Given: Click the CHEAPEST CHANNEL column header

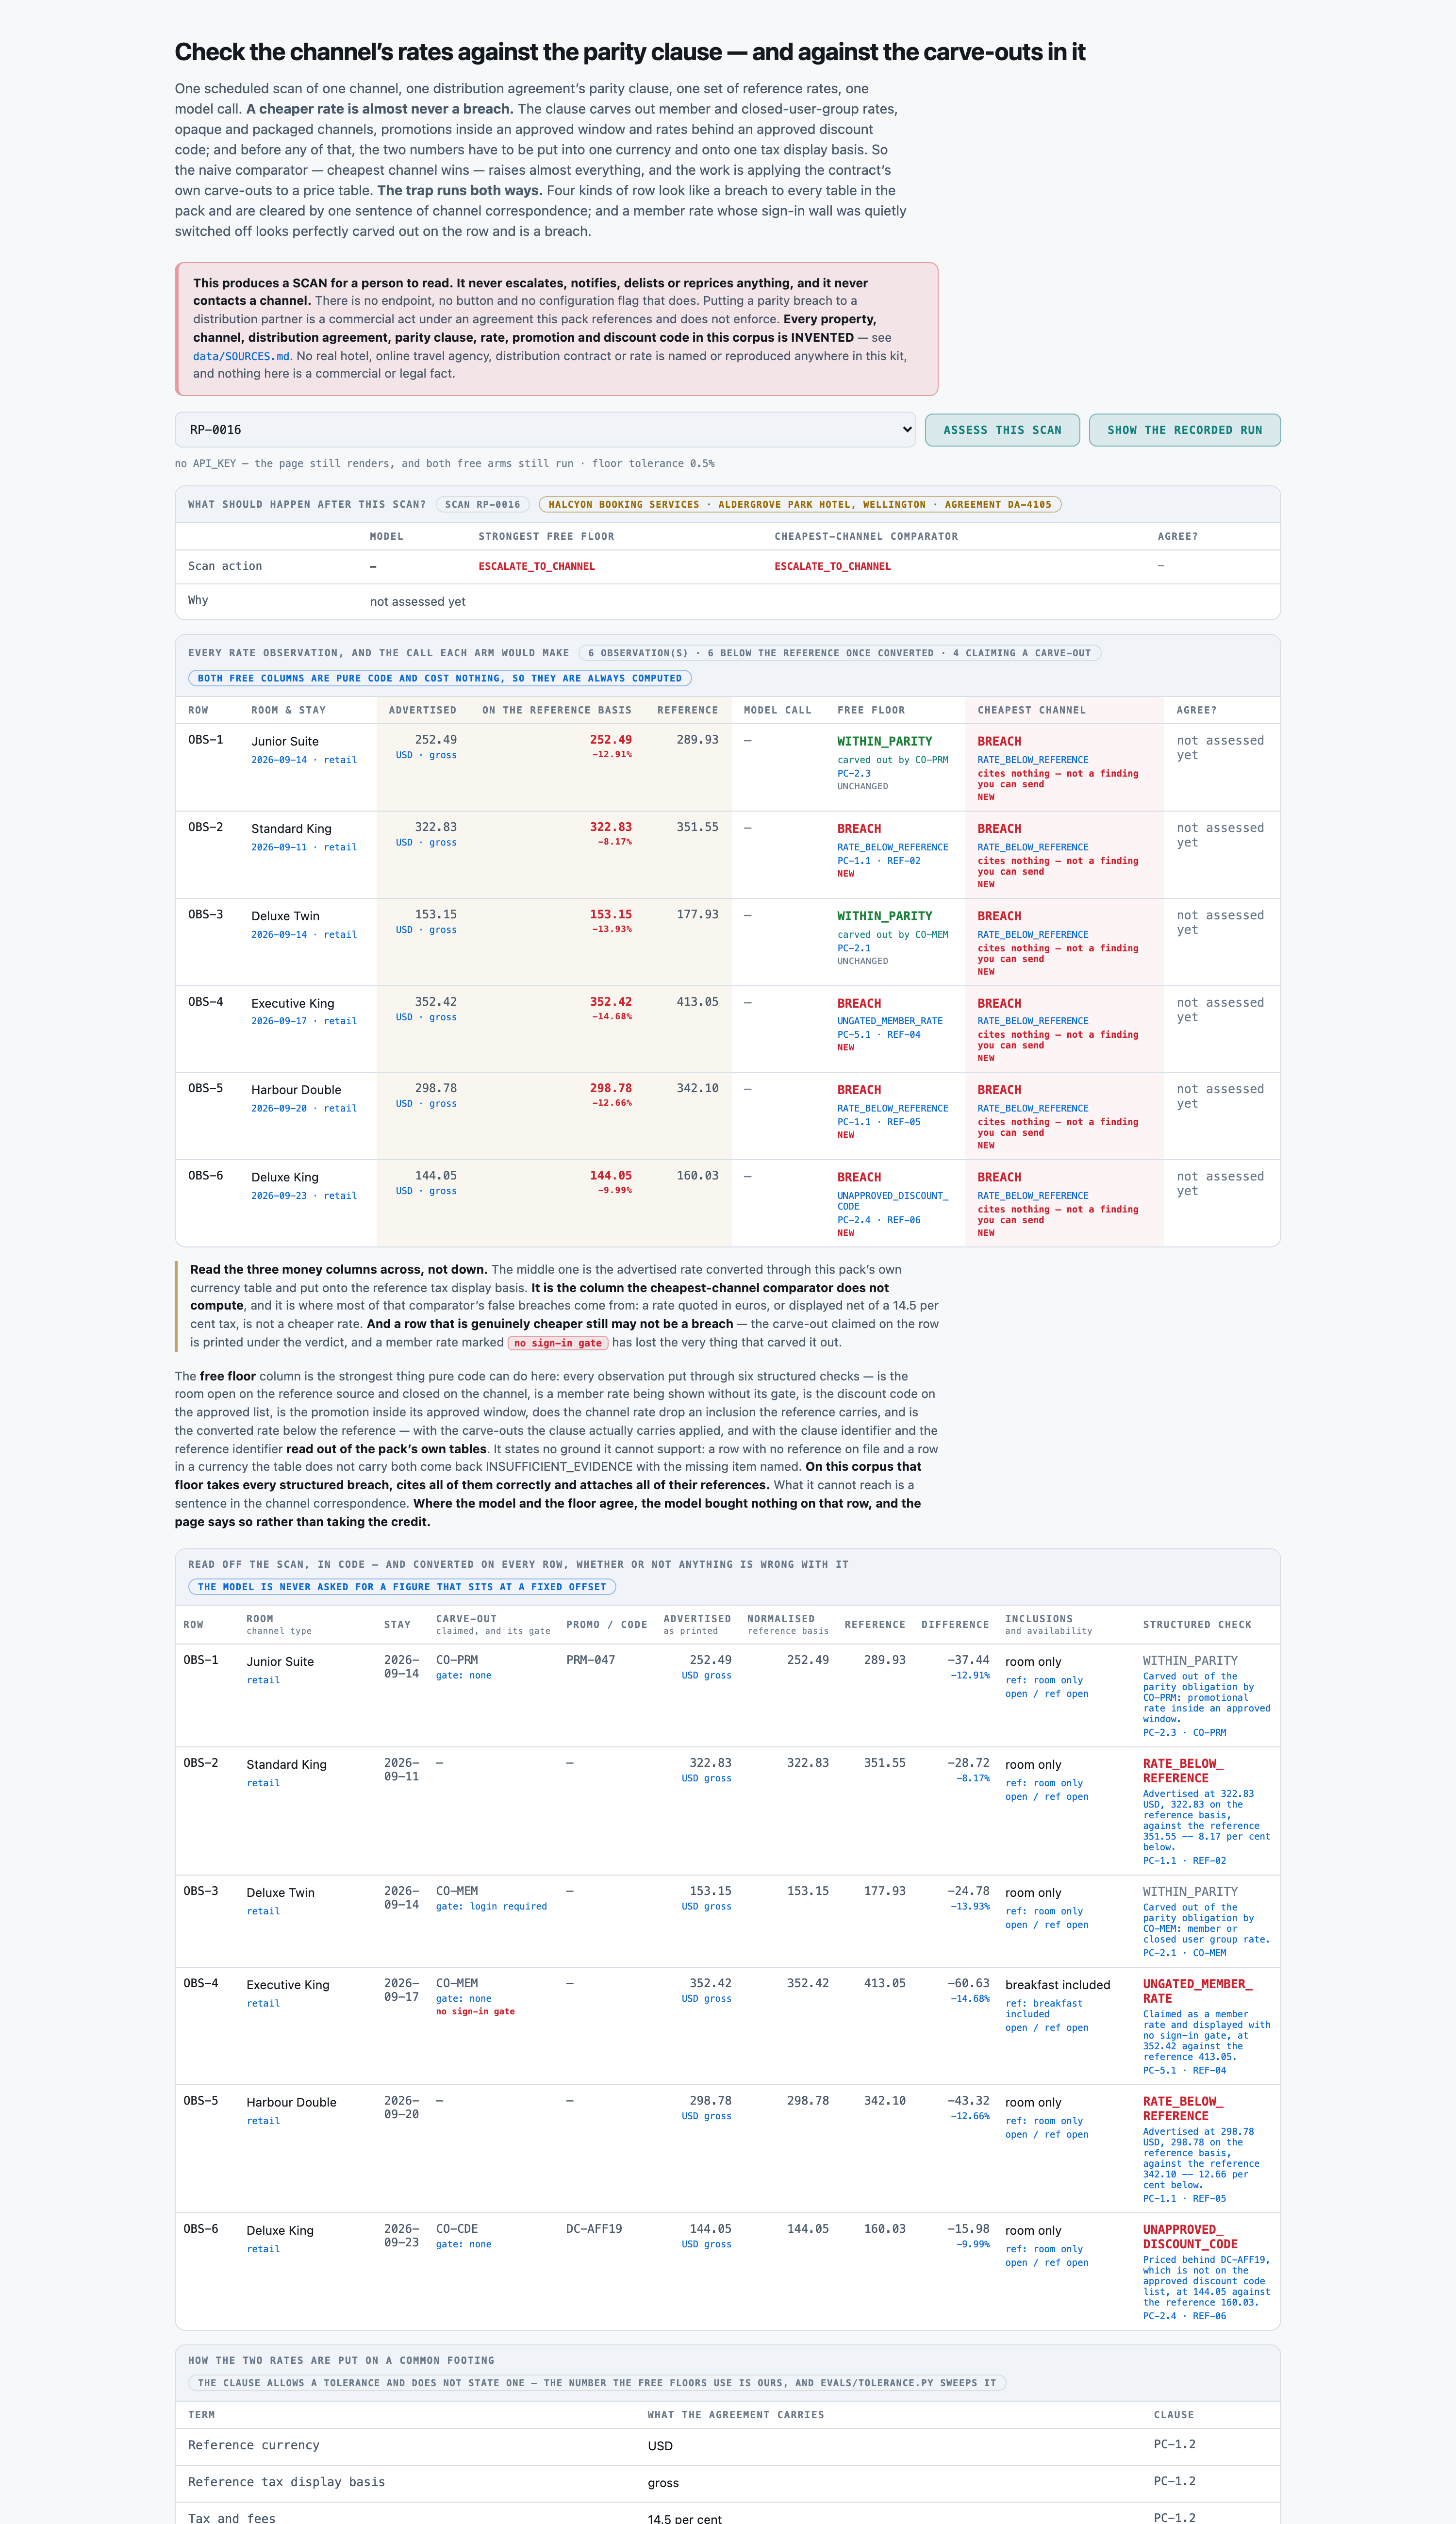Looking at the screenshot, I should pos(1031,710).
